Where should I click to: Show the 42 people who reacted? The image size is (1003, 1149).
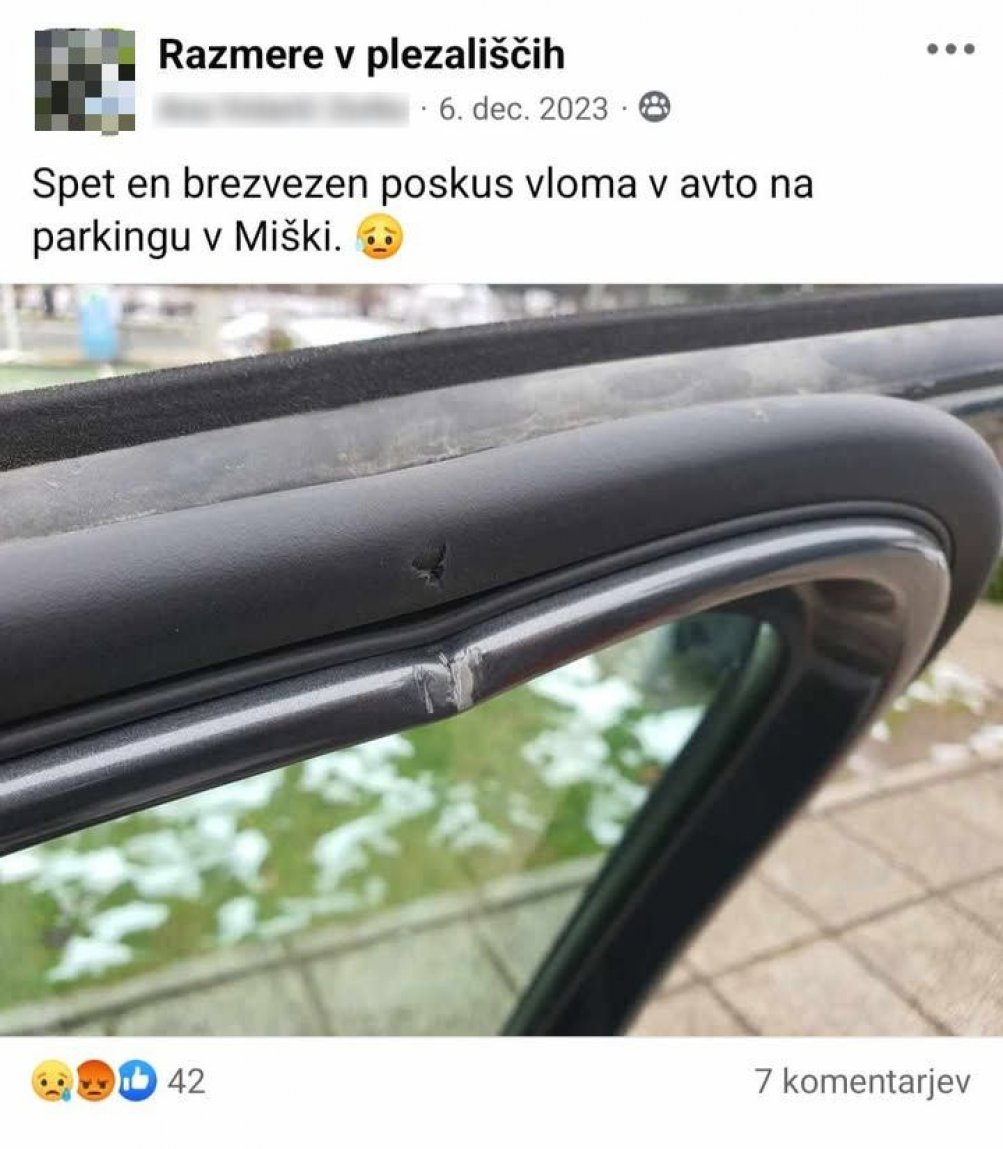pyautogui.click(x=186, y=1082)
